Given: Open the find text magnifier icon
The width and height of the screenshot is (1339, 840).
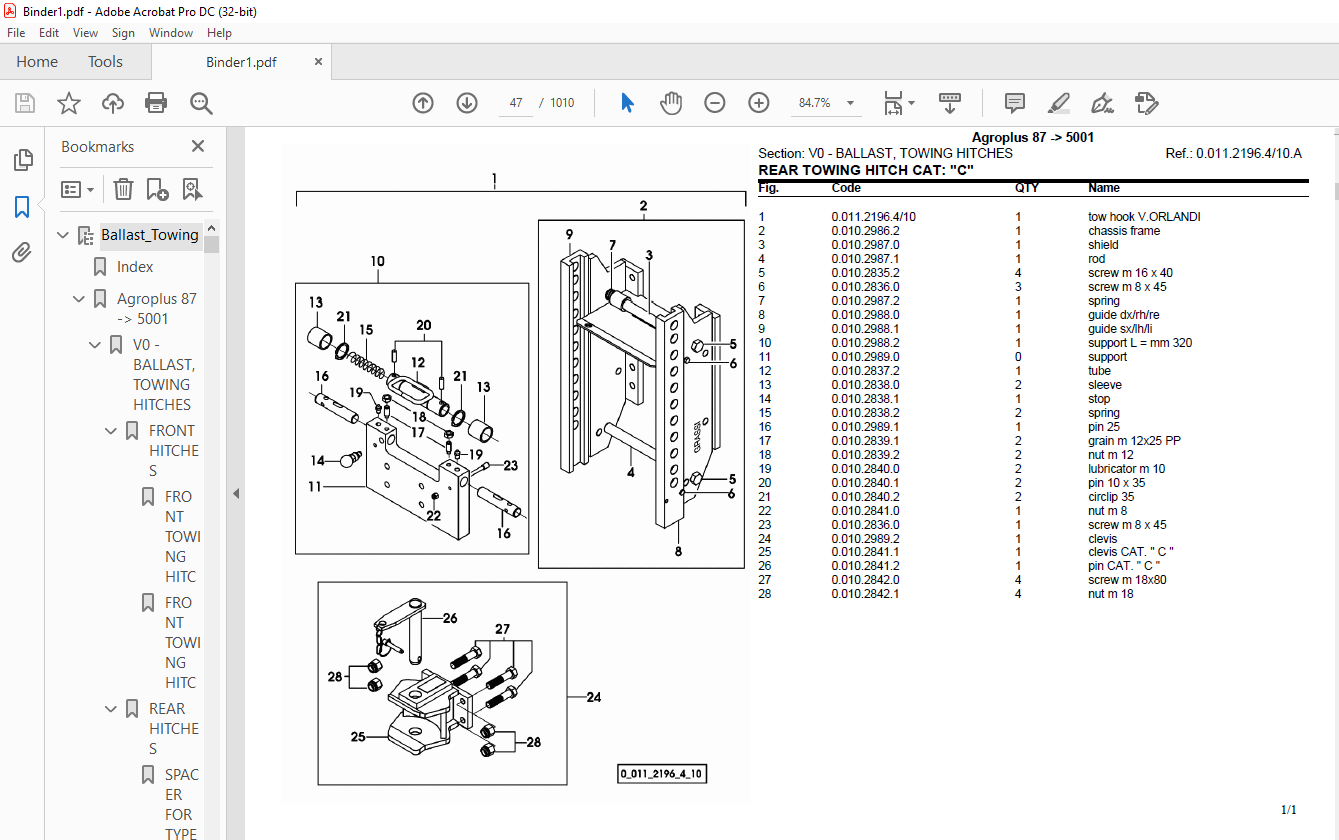Looking at the screenshot, I should tap(201, 103).
